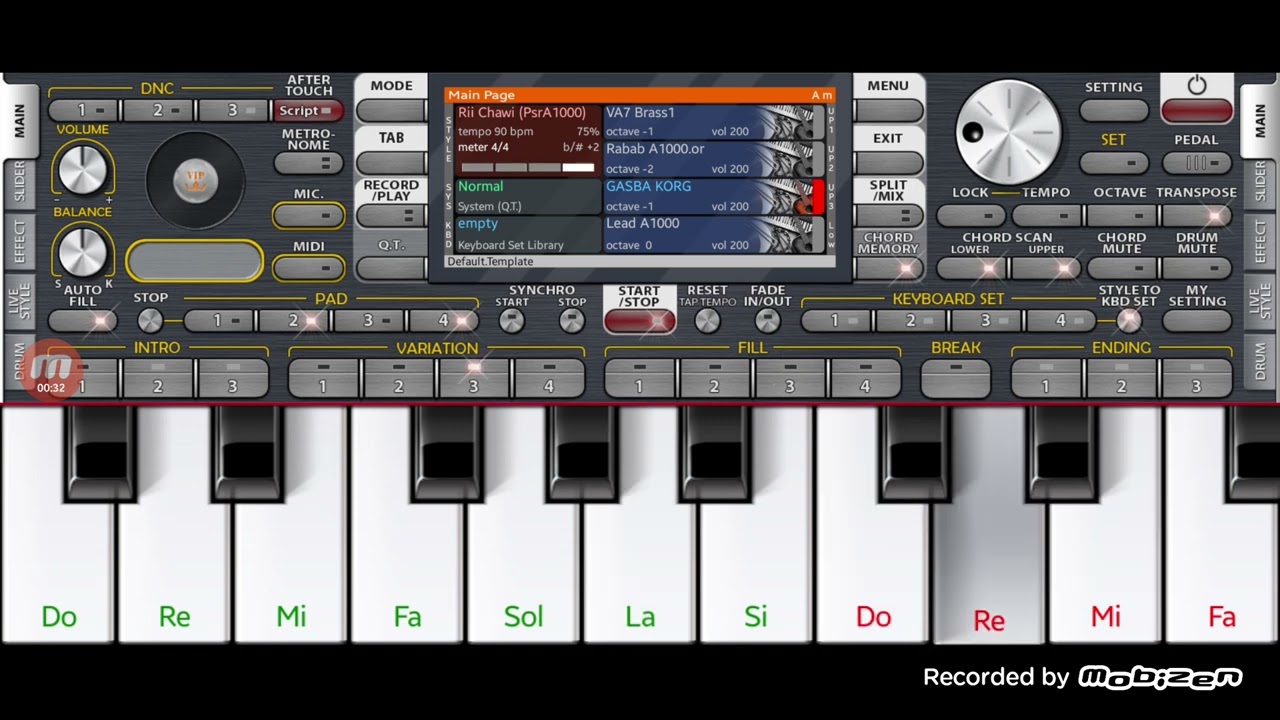Tap the Fade In/Out round button
The image size is (1280, 720).
(767, 320)
